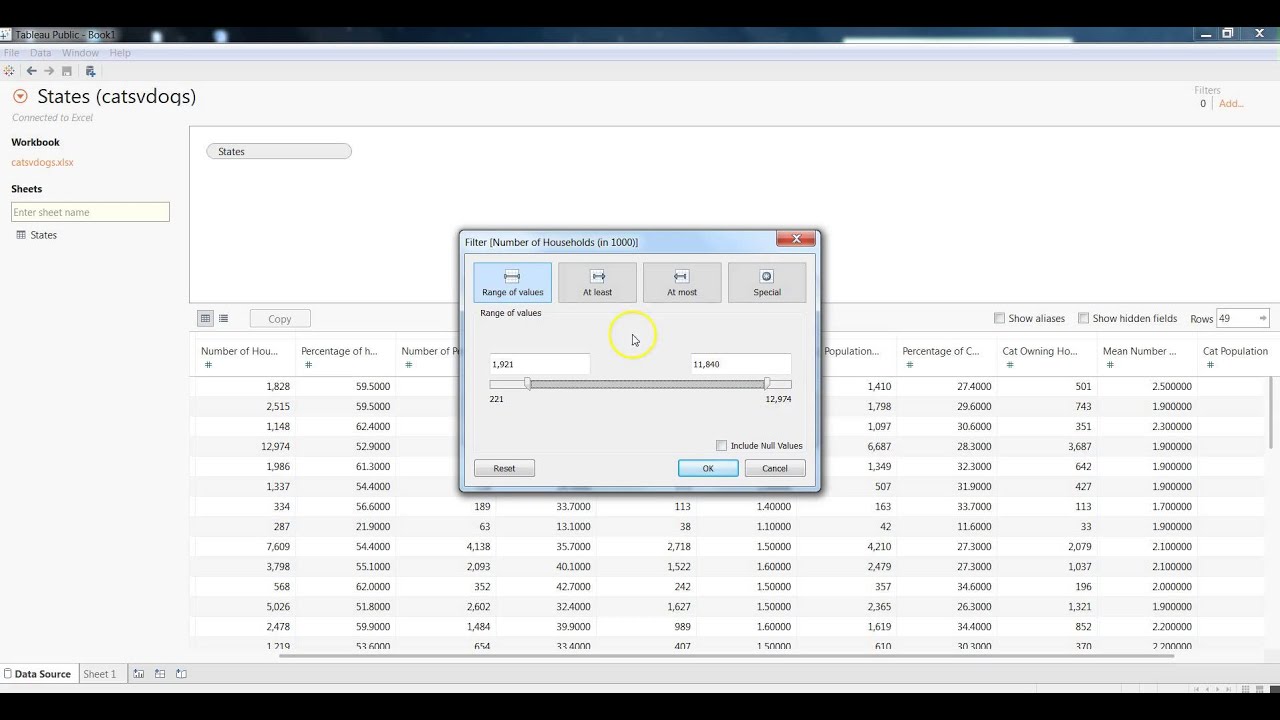
Task: Click number type icon under Cat Population
Action: [x=1210, y=365]
